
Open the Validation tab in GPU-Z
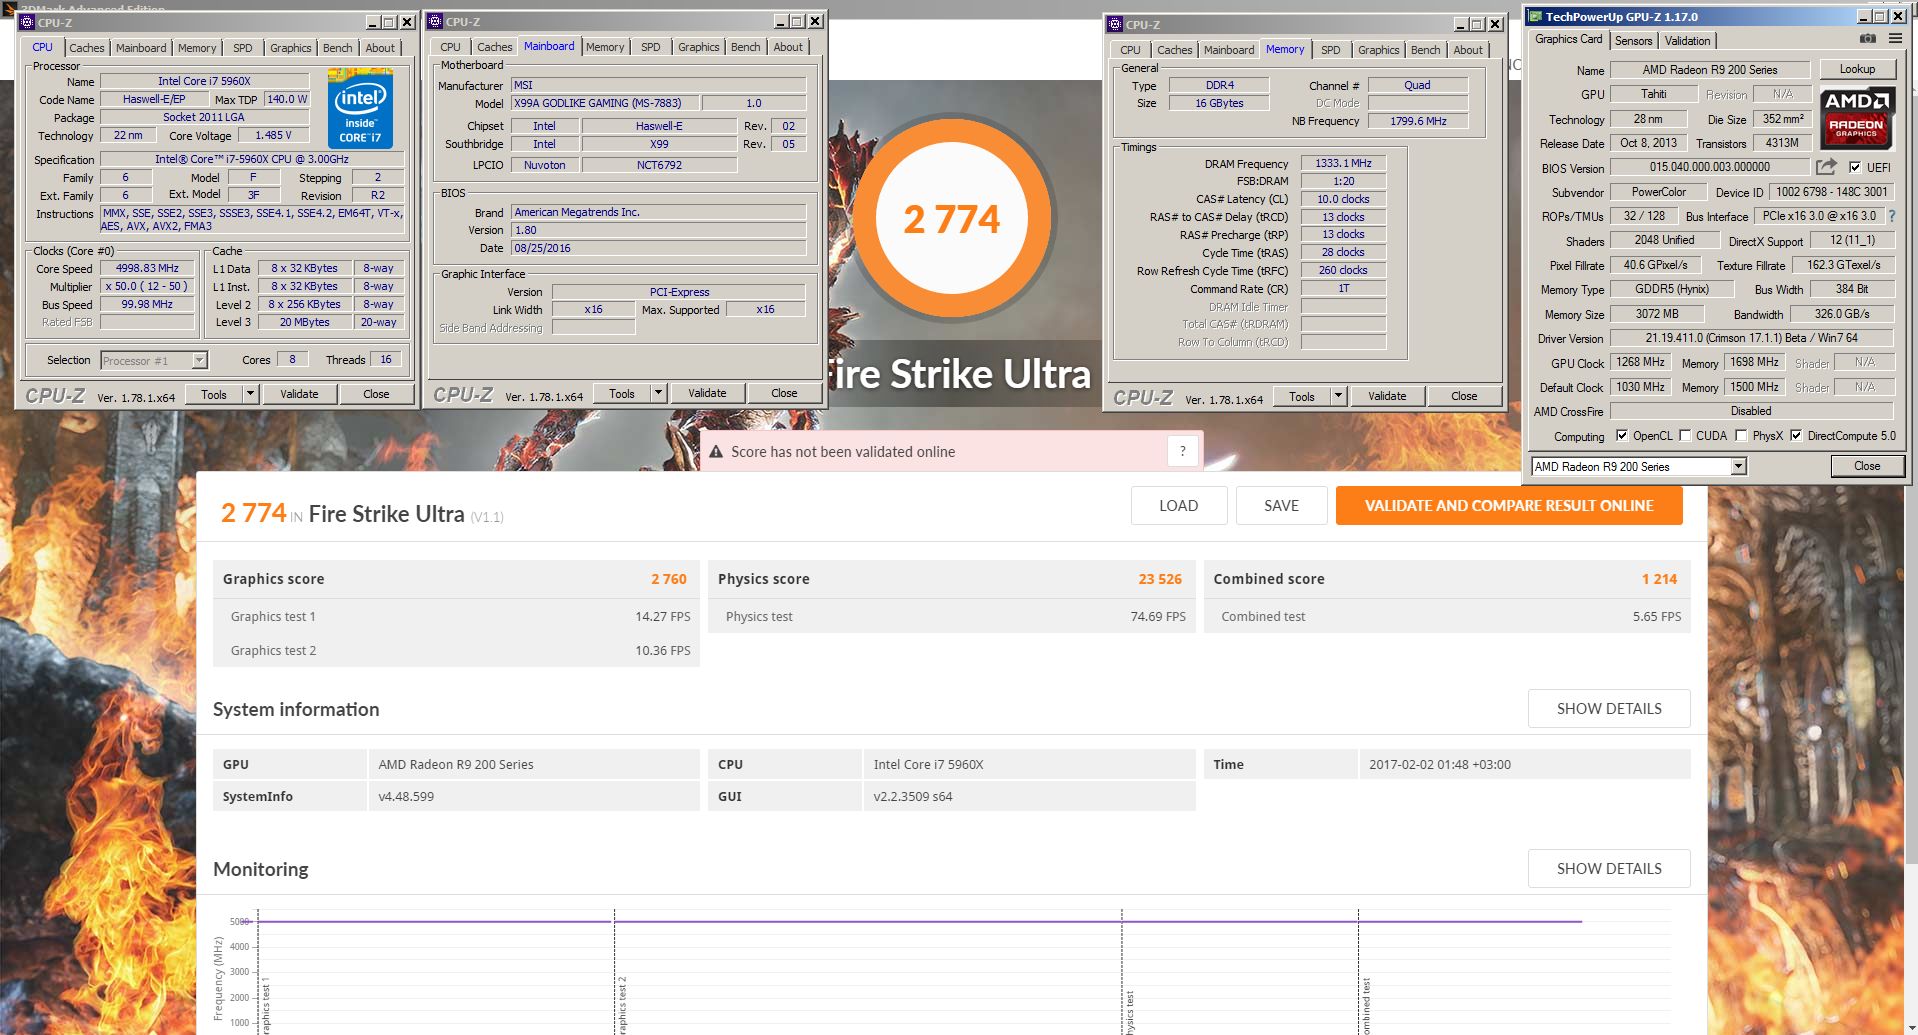[x=1687, y=41]
